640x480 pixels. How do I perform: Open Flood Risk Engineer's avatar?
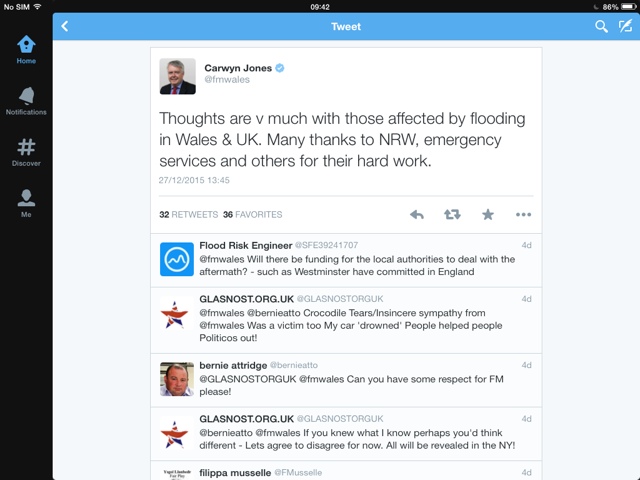[x=177, y=259]
